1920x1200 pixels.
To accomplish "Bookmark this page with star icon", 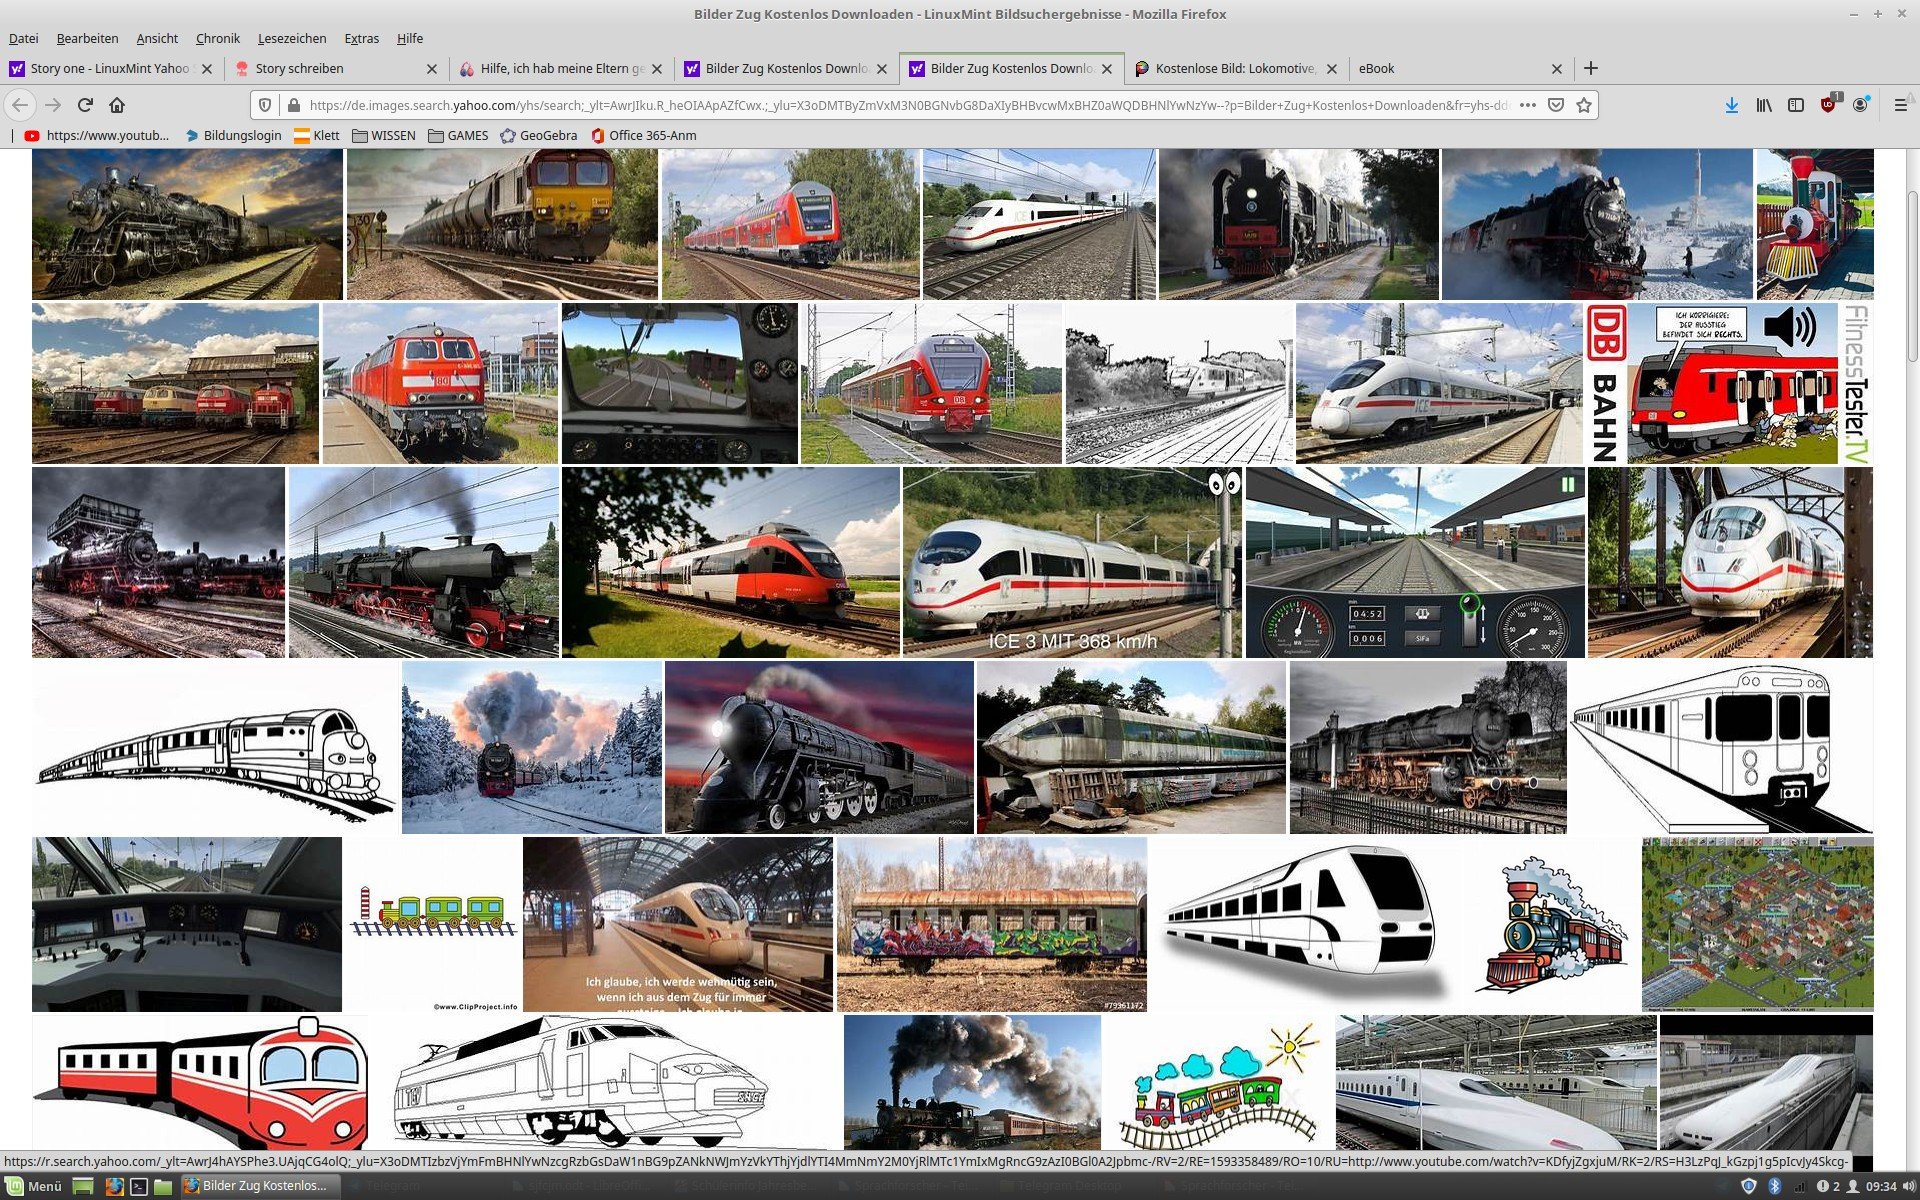I will tap(1584, 105).
